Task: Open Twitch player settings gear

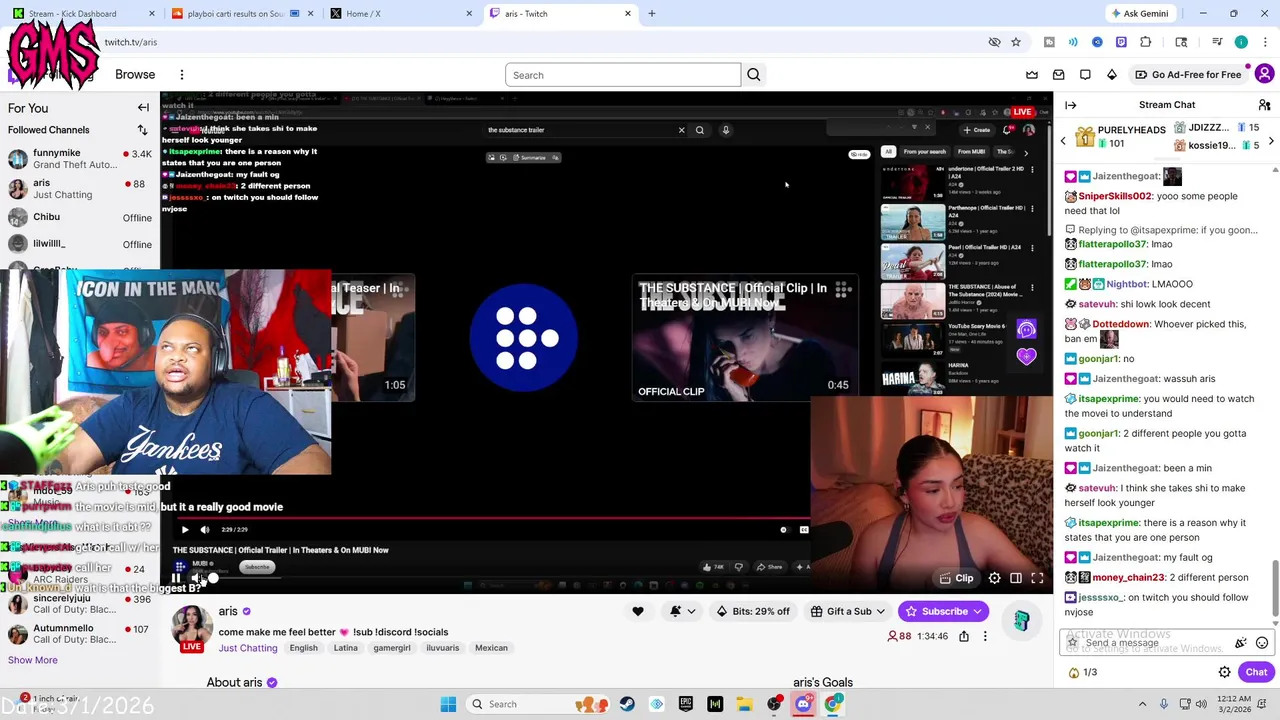Action: 994,578
